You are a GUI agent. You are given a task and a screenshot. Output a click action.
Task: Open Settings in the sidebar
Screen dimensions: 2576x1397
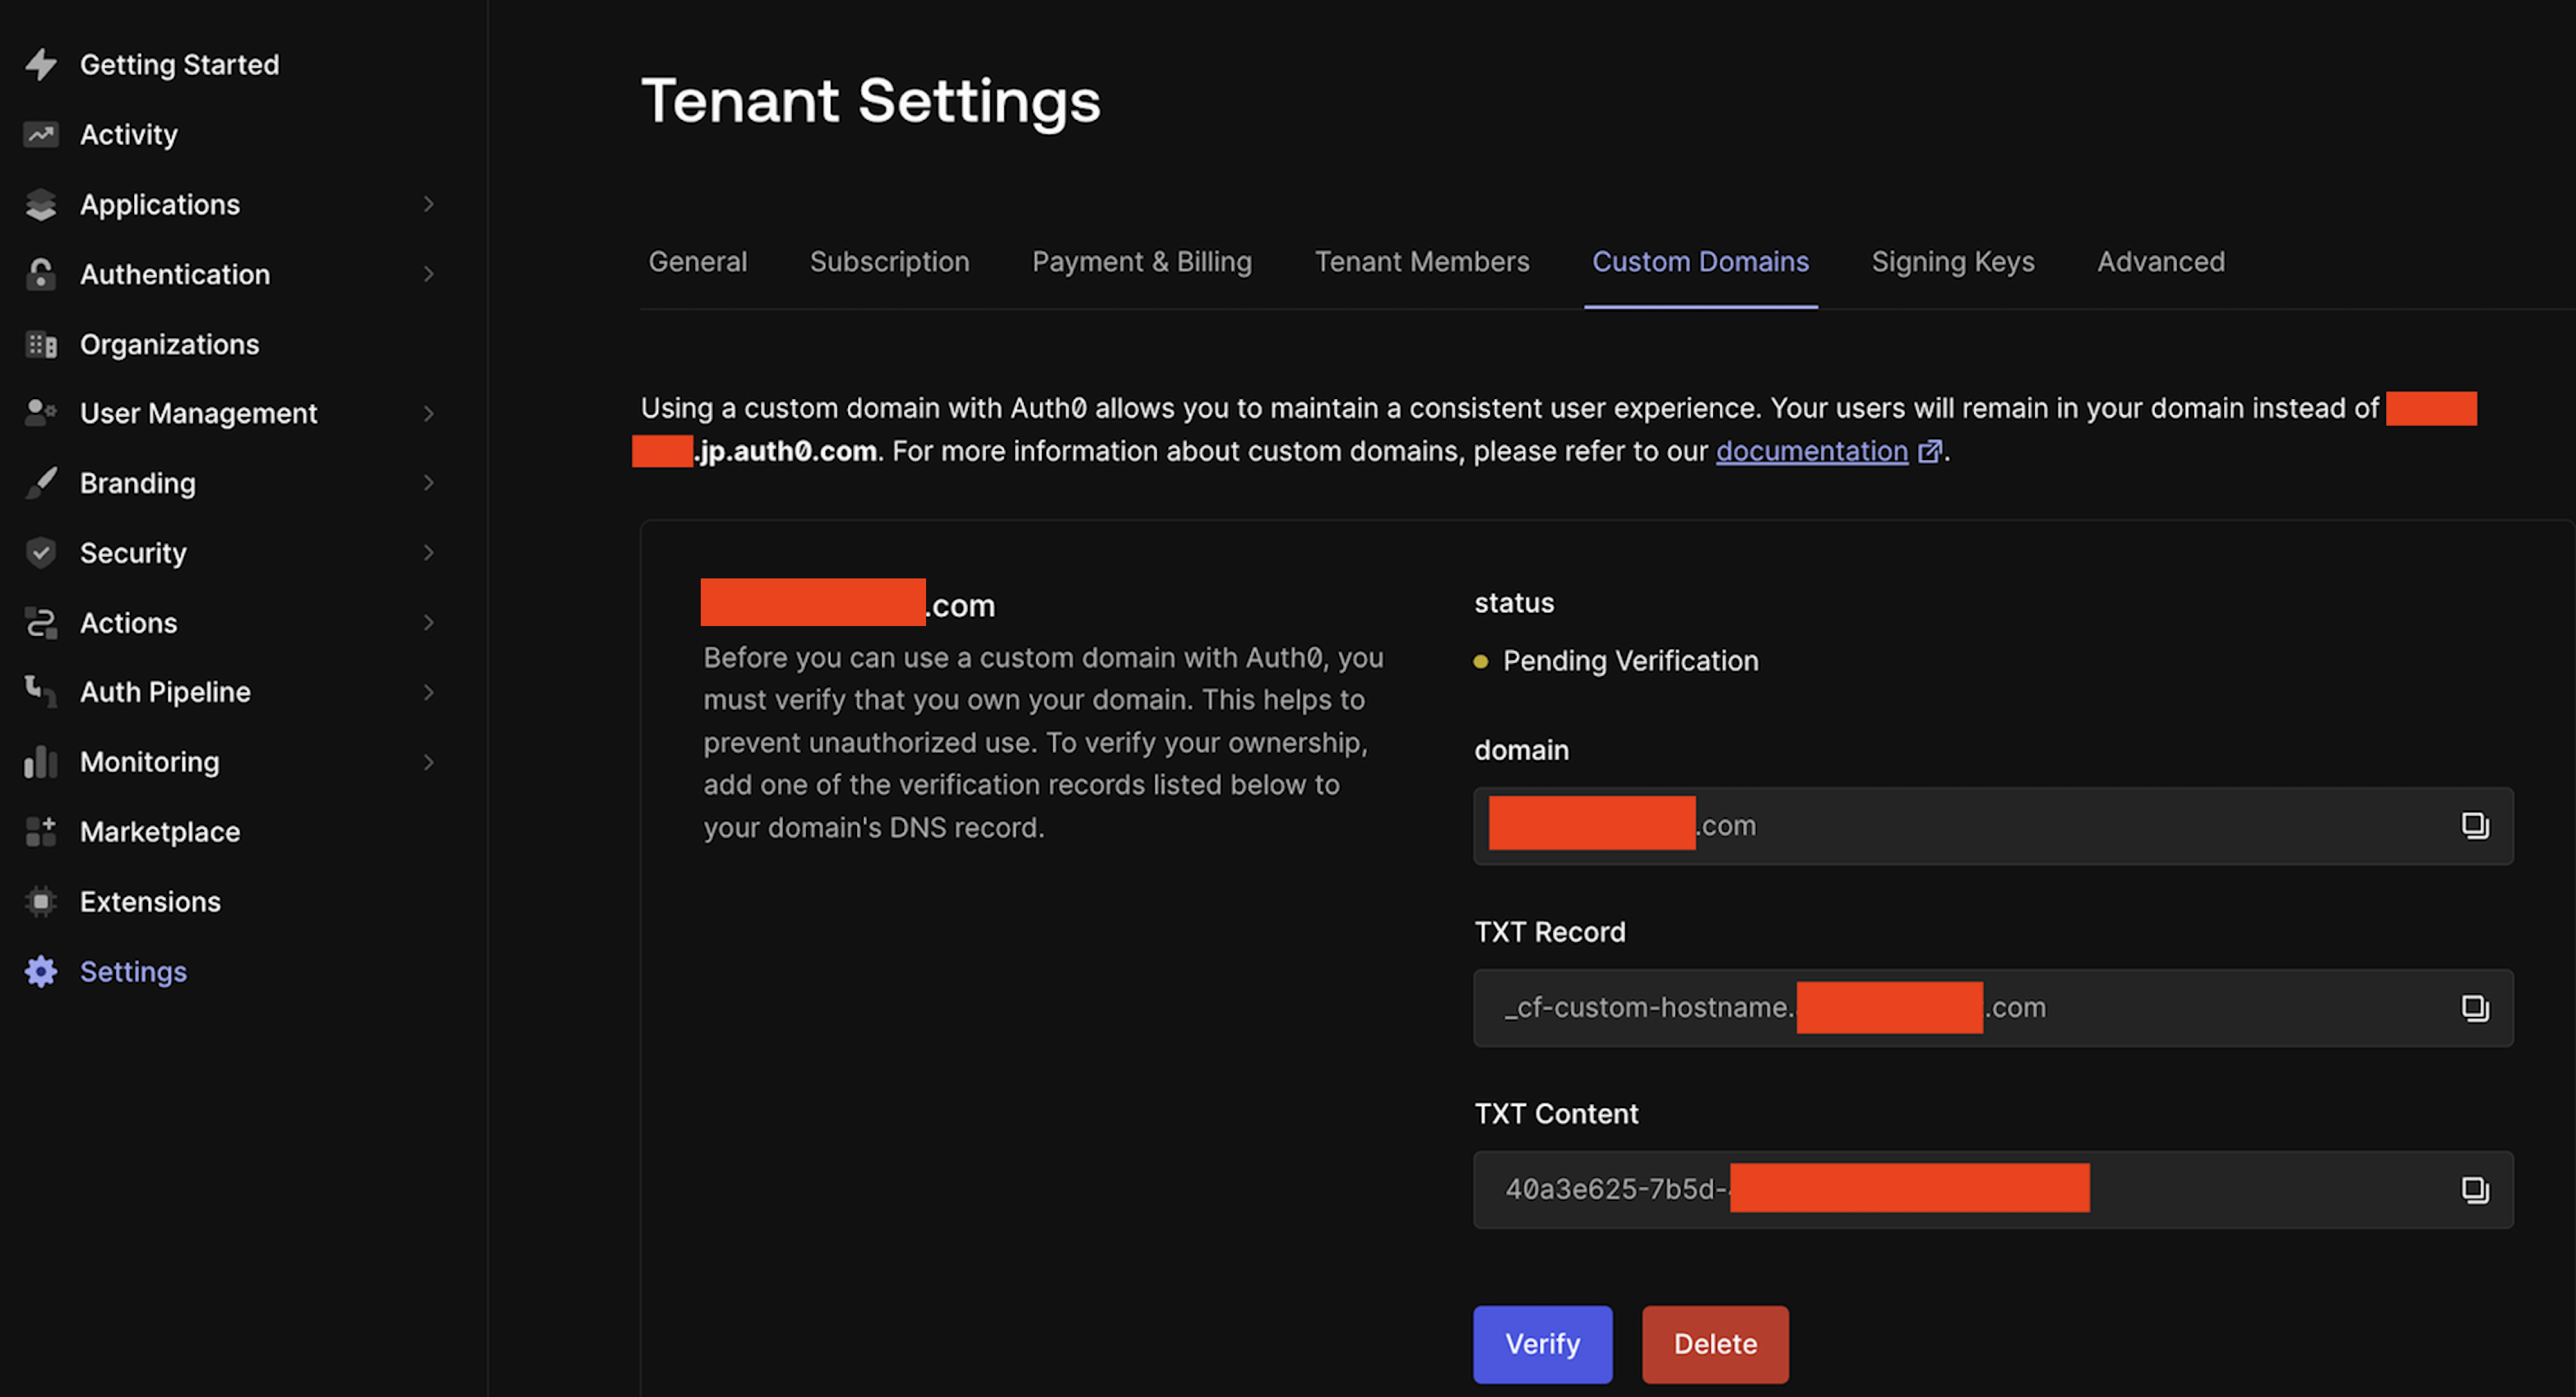pyautogui.click(x=133, y=972)
